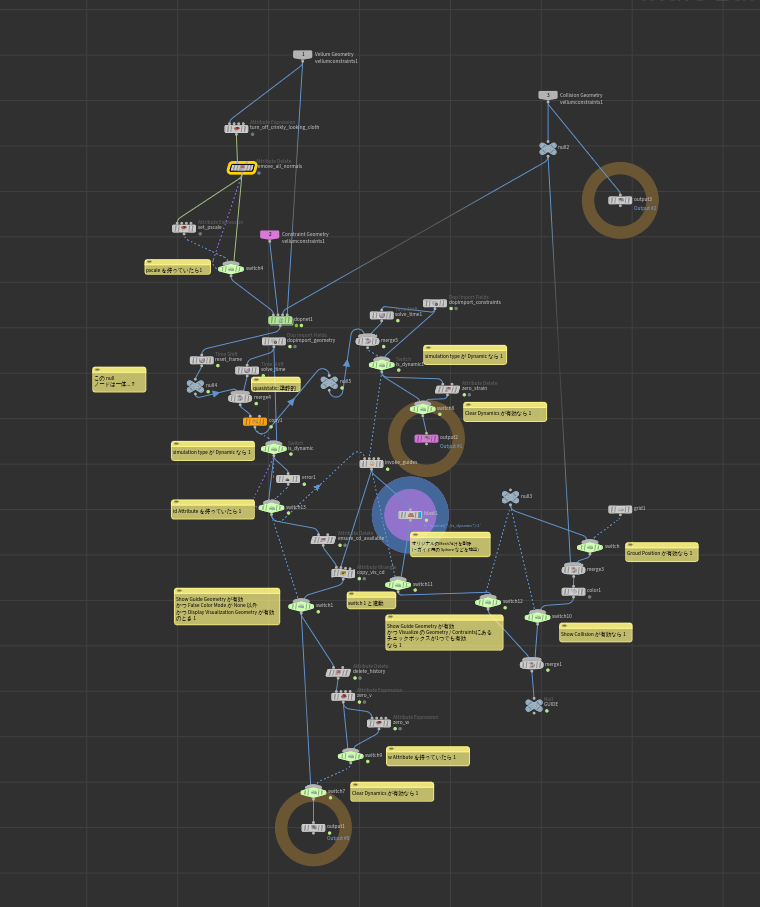The image size is (760, 907).
Task: Select the grid1 node
Action: 620,510
